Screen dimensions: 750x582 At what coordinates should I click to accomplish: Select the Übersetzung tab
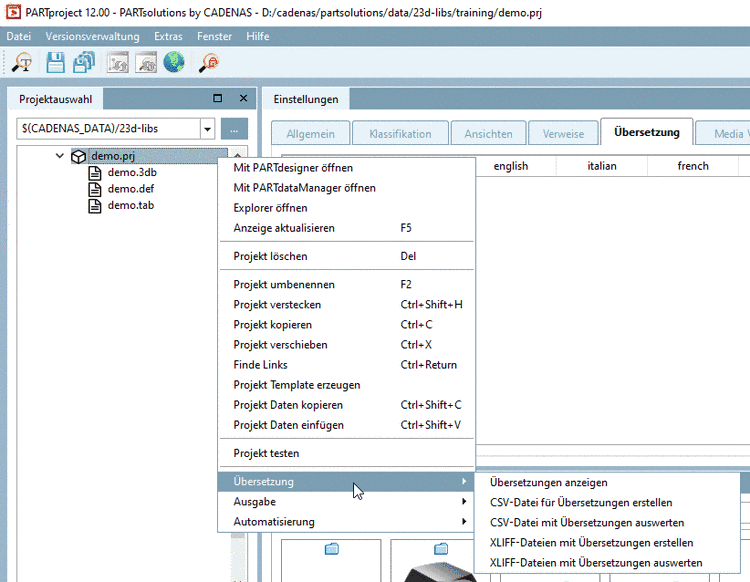[647, 132]
